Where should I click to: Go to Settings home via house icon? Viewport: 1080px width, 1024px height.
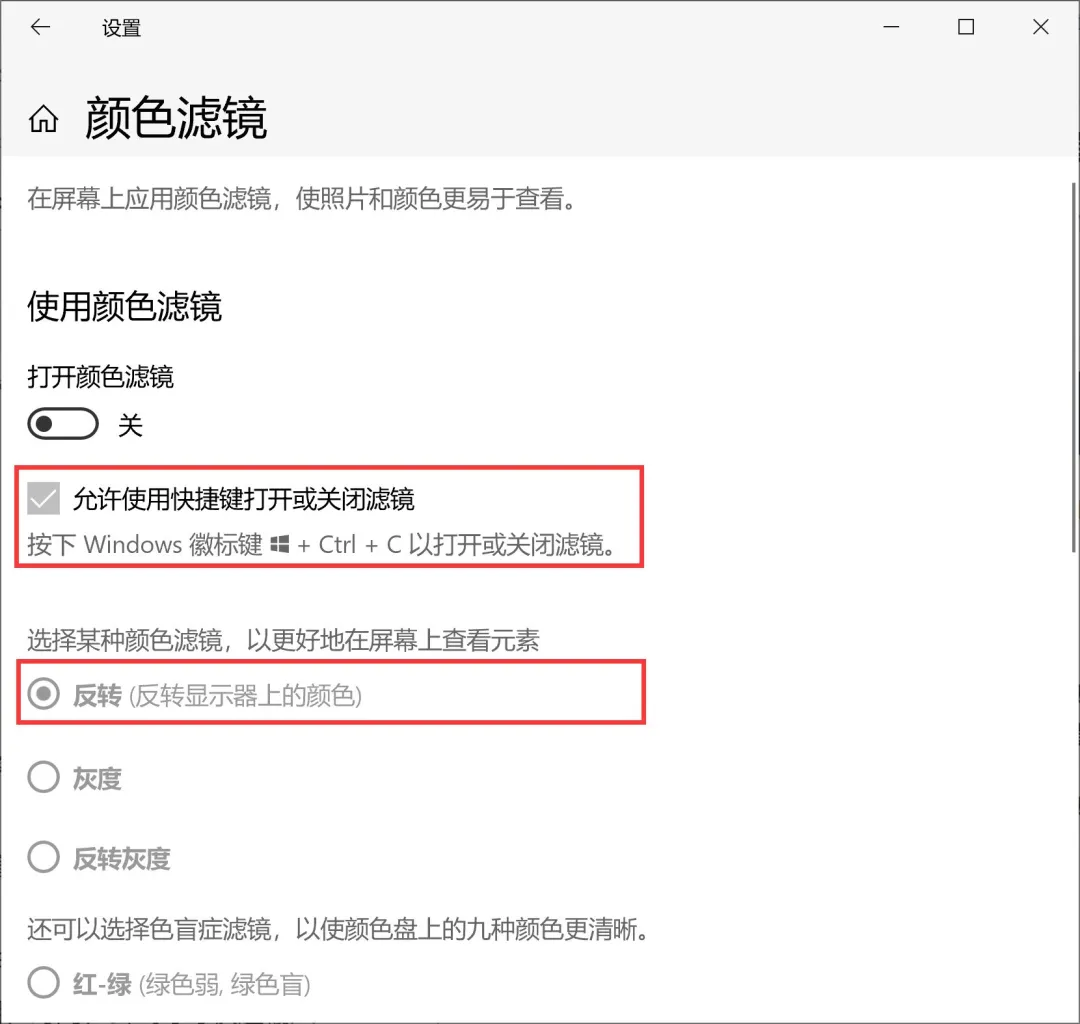[43, 120]
